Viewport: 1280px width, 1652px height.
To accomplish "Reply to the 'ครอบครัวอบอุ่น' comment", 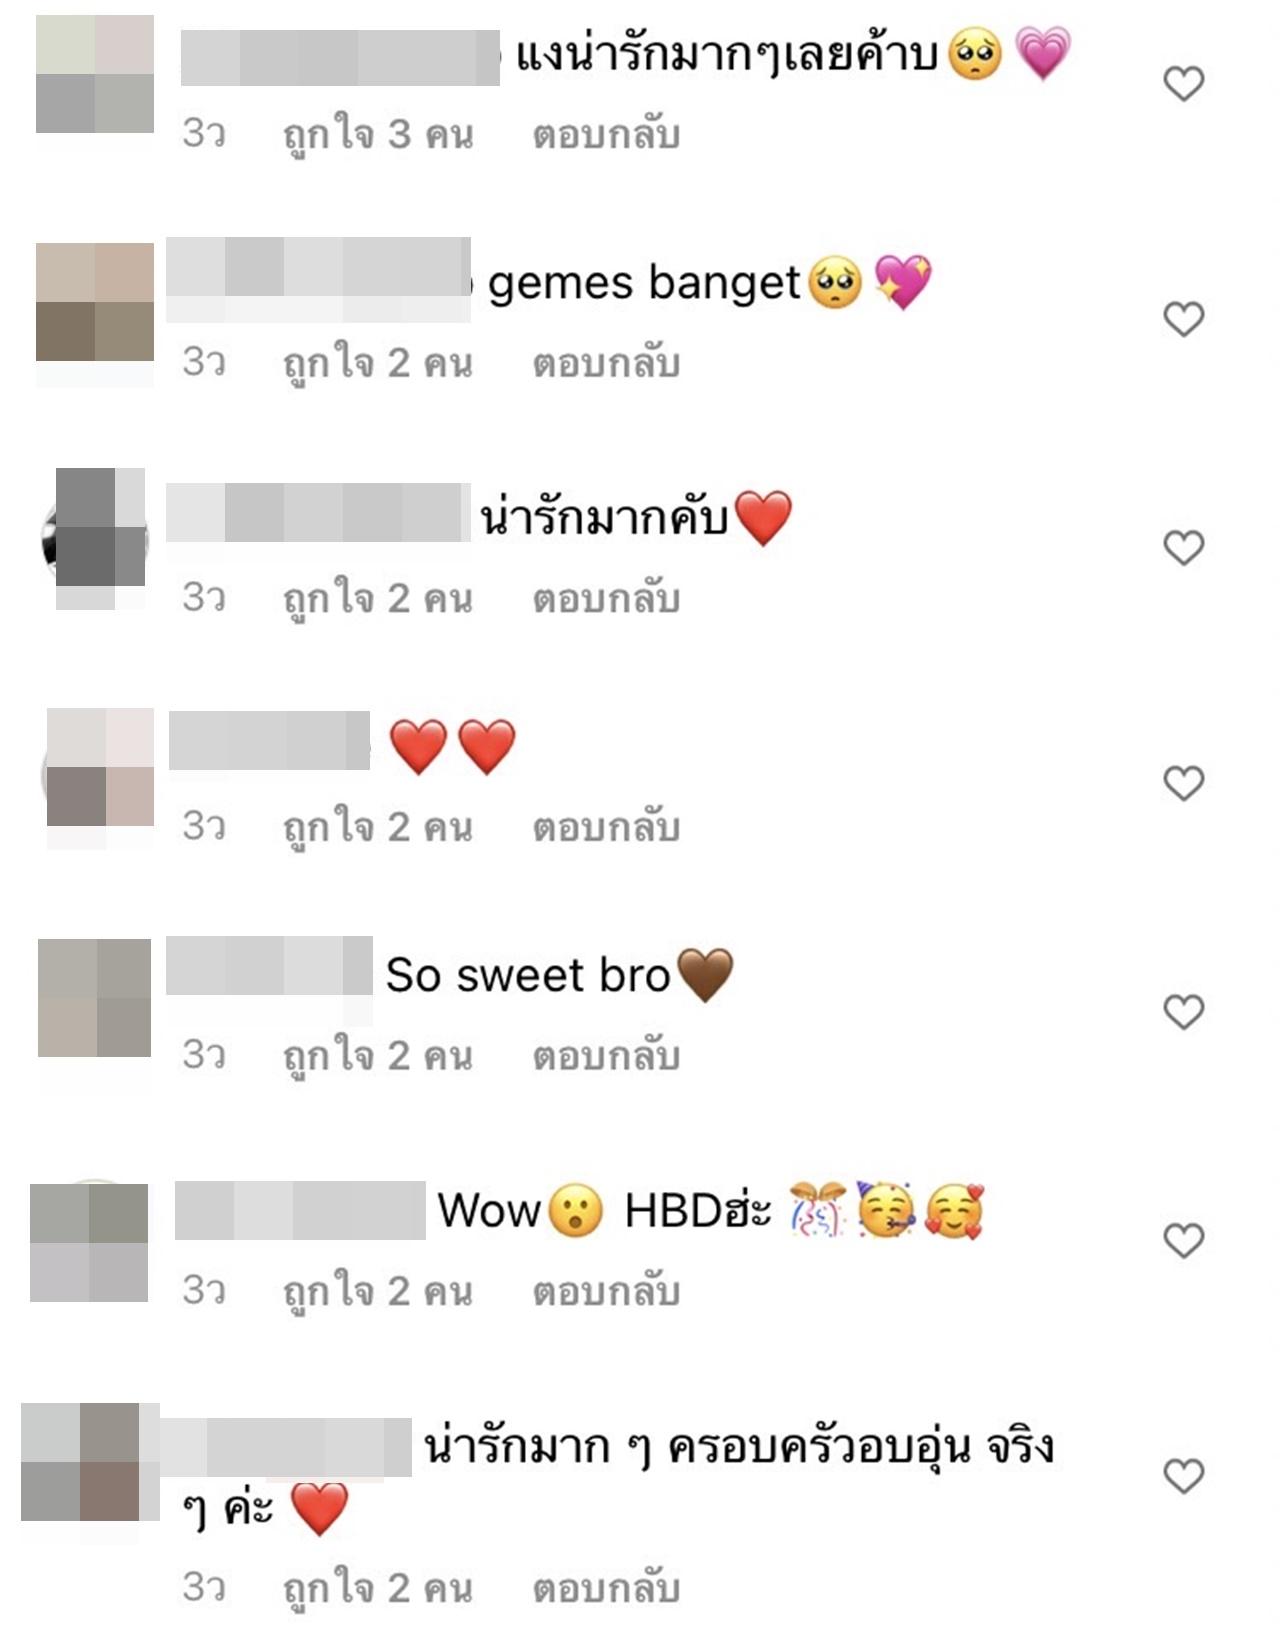I will tap(606, 1588).
